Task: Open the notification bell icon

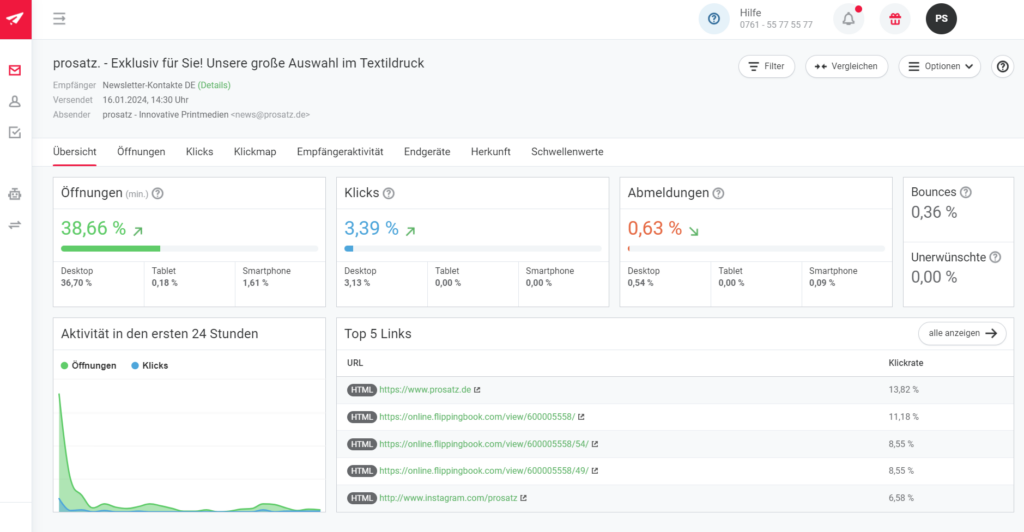Action: 849,18
